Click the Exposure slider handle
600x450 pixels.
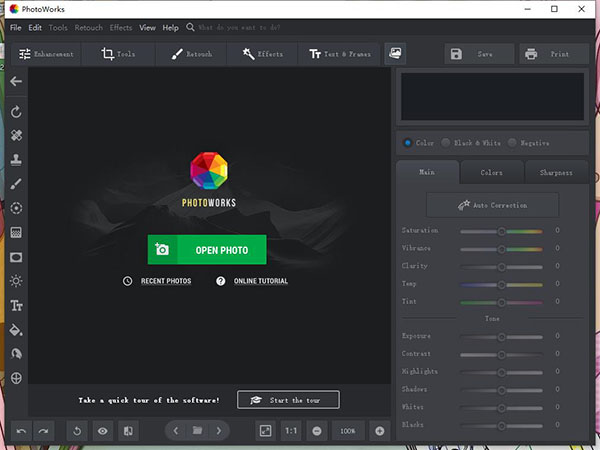point(501,337)
